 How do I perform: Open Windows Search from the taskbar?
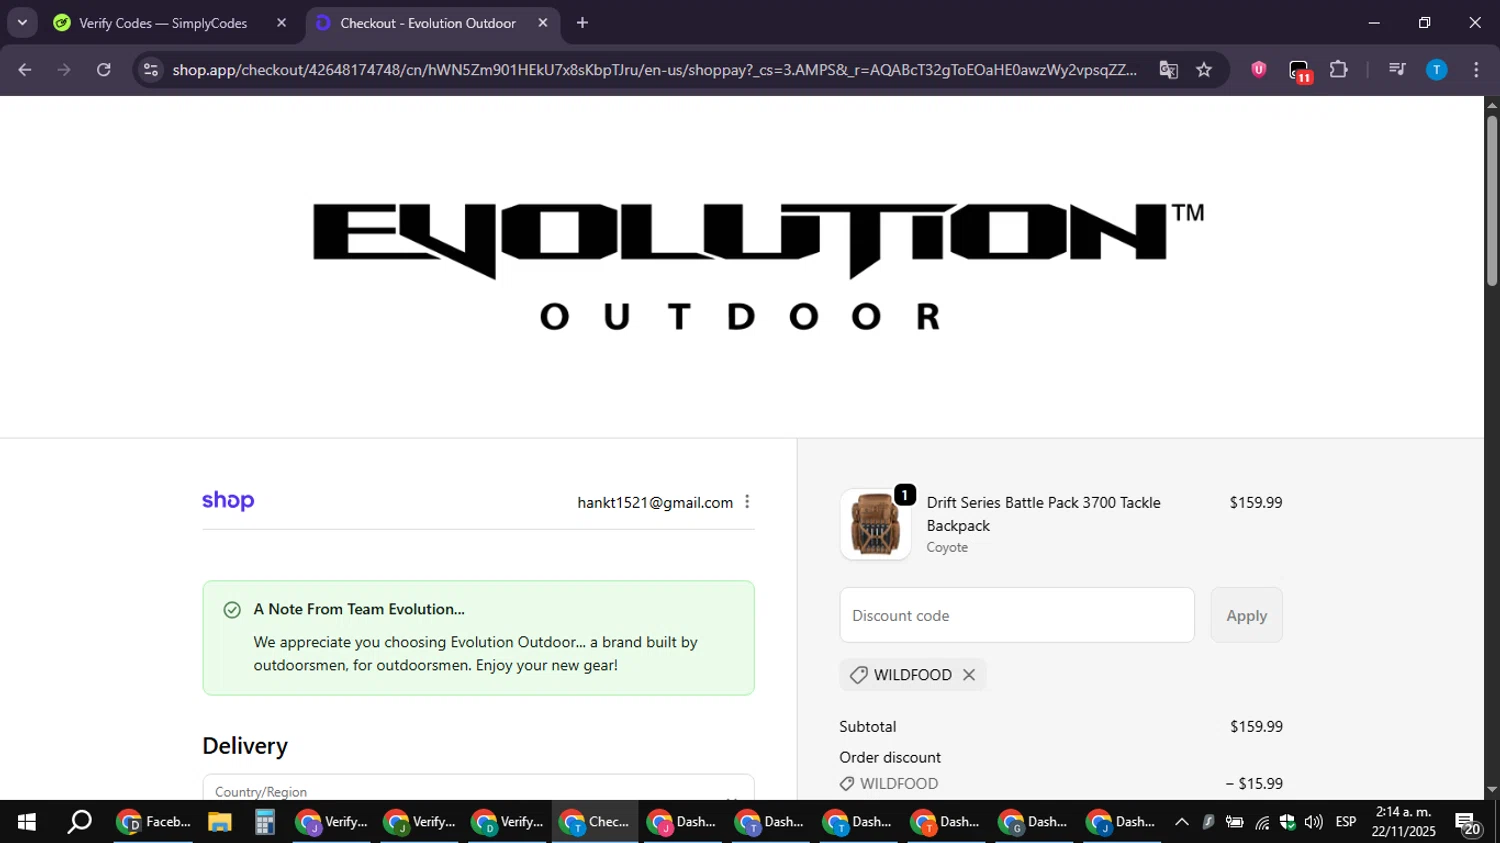[79, 822]
